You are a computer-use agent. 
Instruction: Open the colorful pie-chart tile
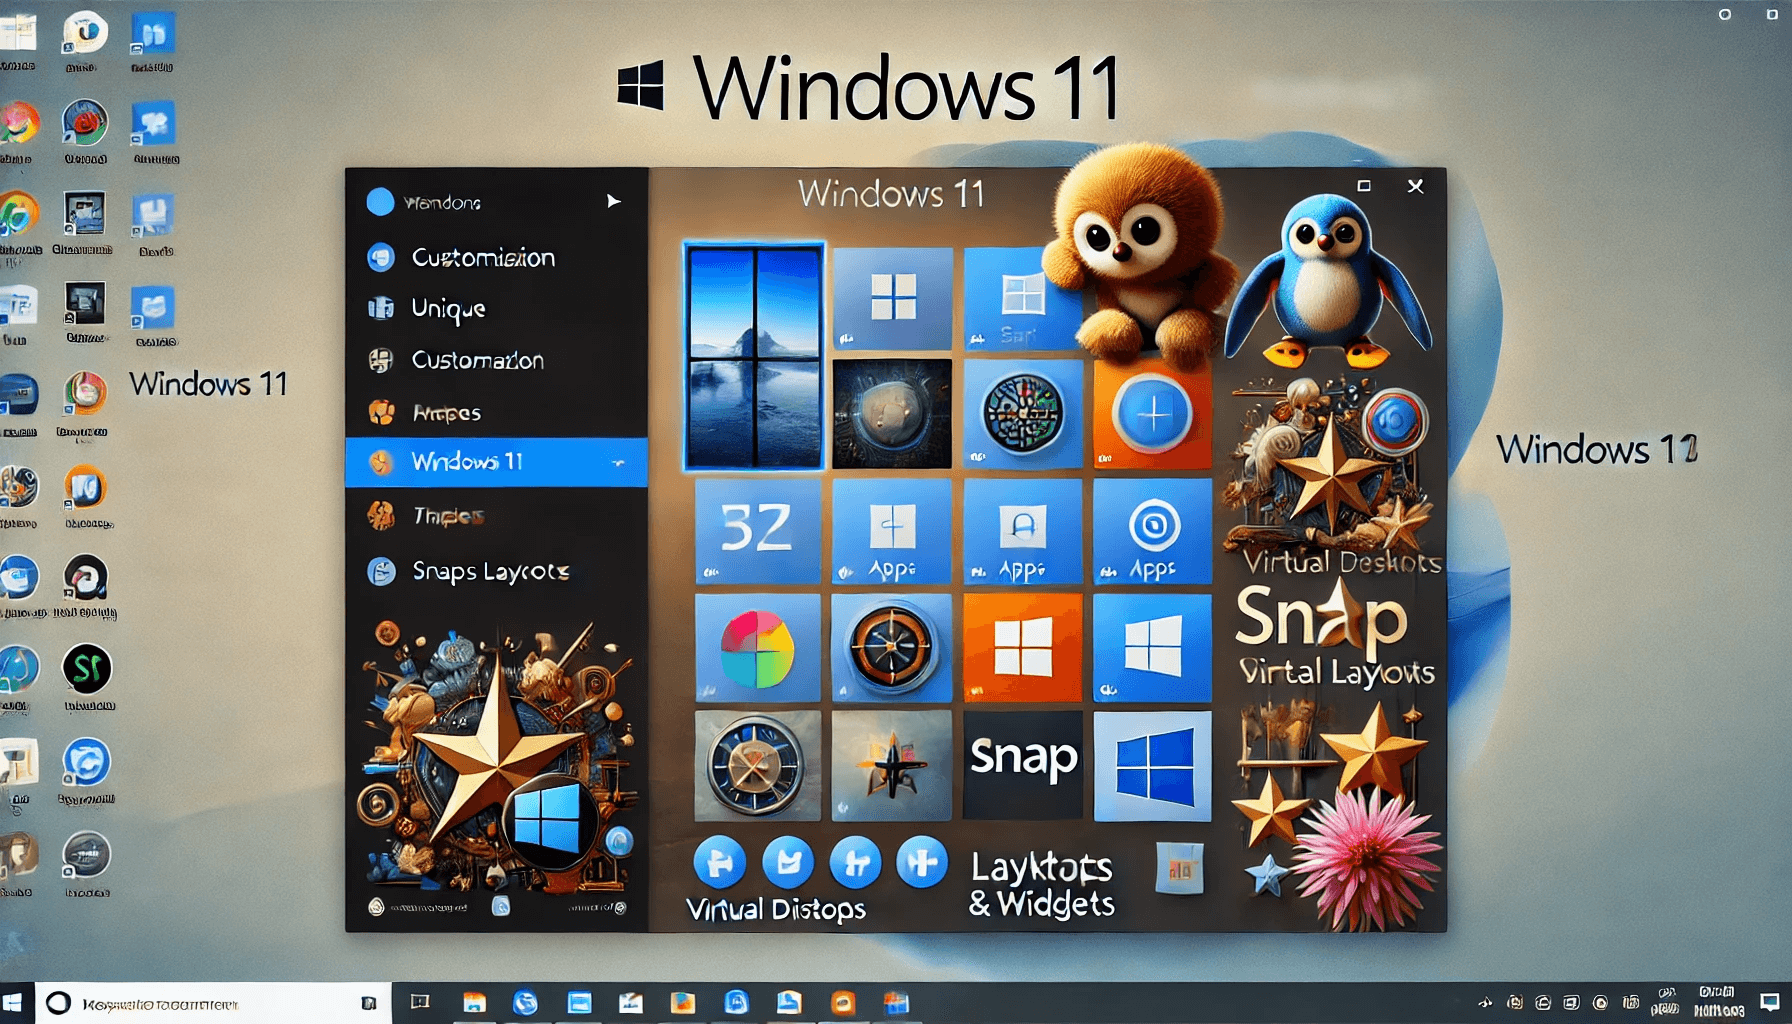click(x=757, y=648)
